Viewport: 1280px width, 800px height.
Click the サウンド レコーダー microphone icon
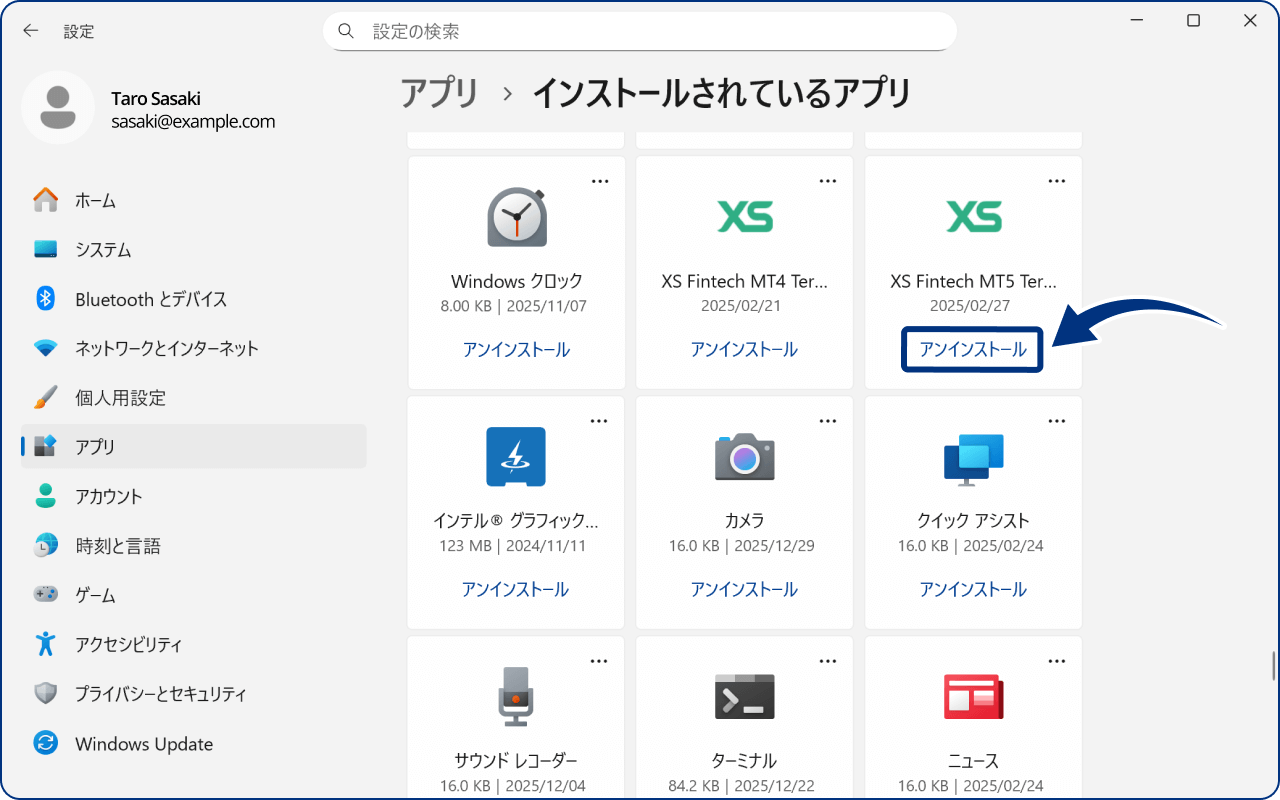coord(516,697)
